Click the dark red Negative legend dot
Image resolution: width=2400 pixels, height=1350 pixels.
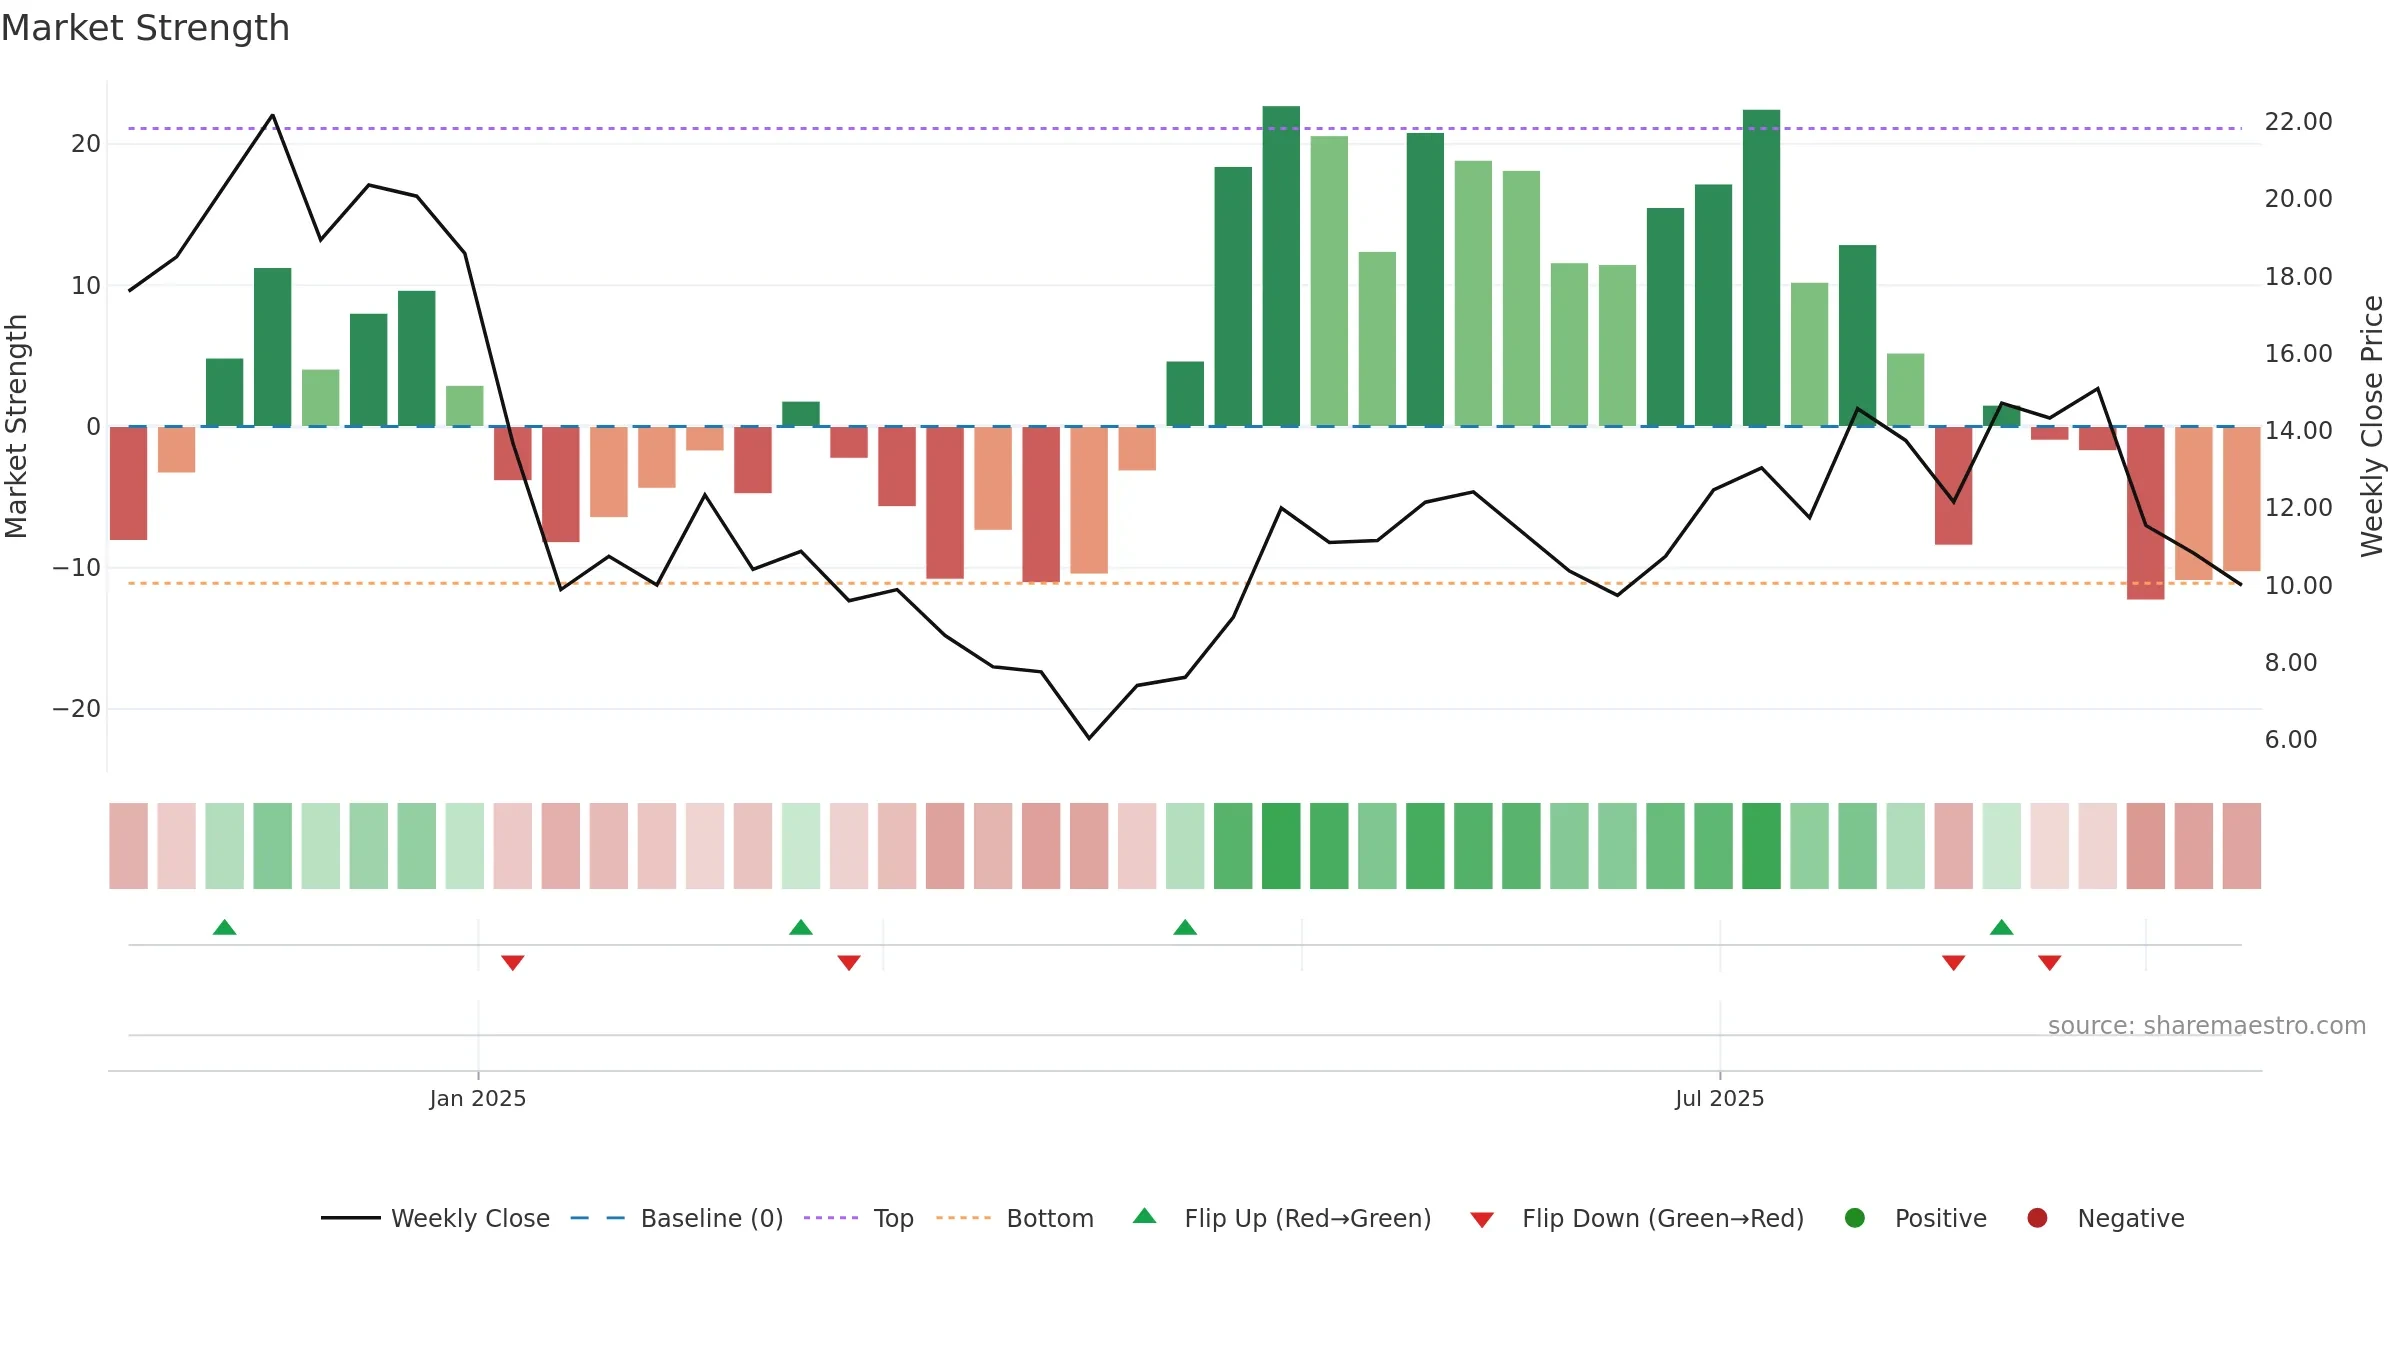click(x=2037, y=1218)
